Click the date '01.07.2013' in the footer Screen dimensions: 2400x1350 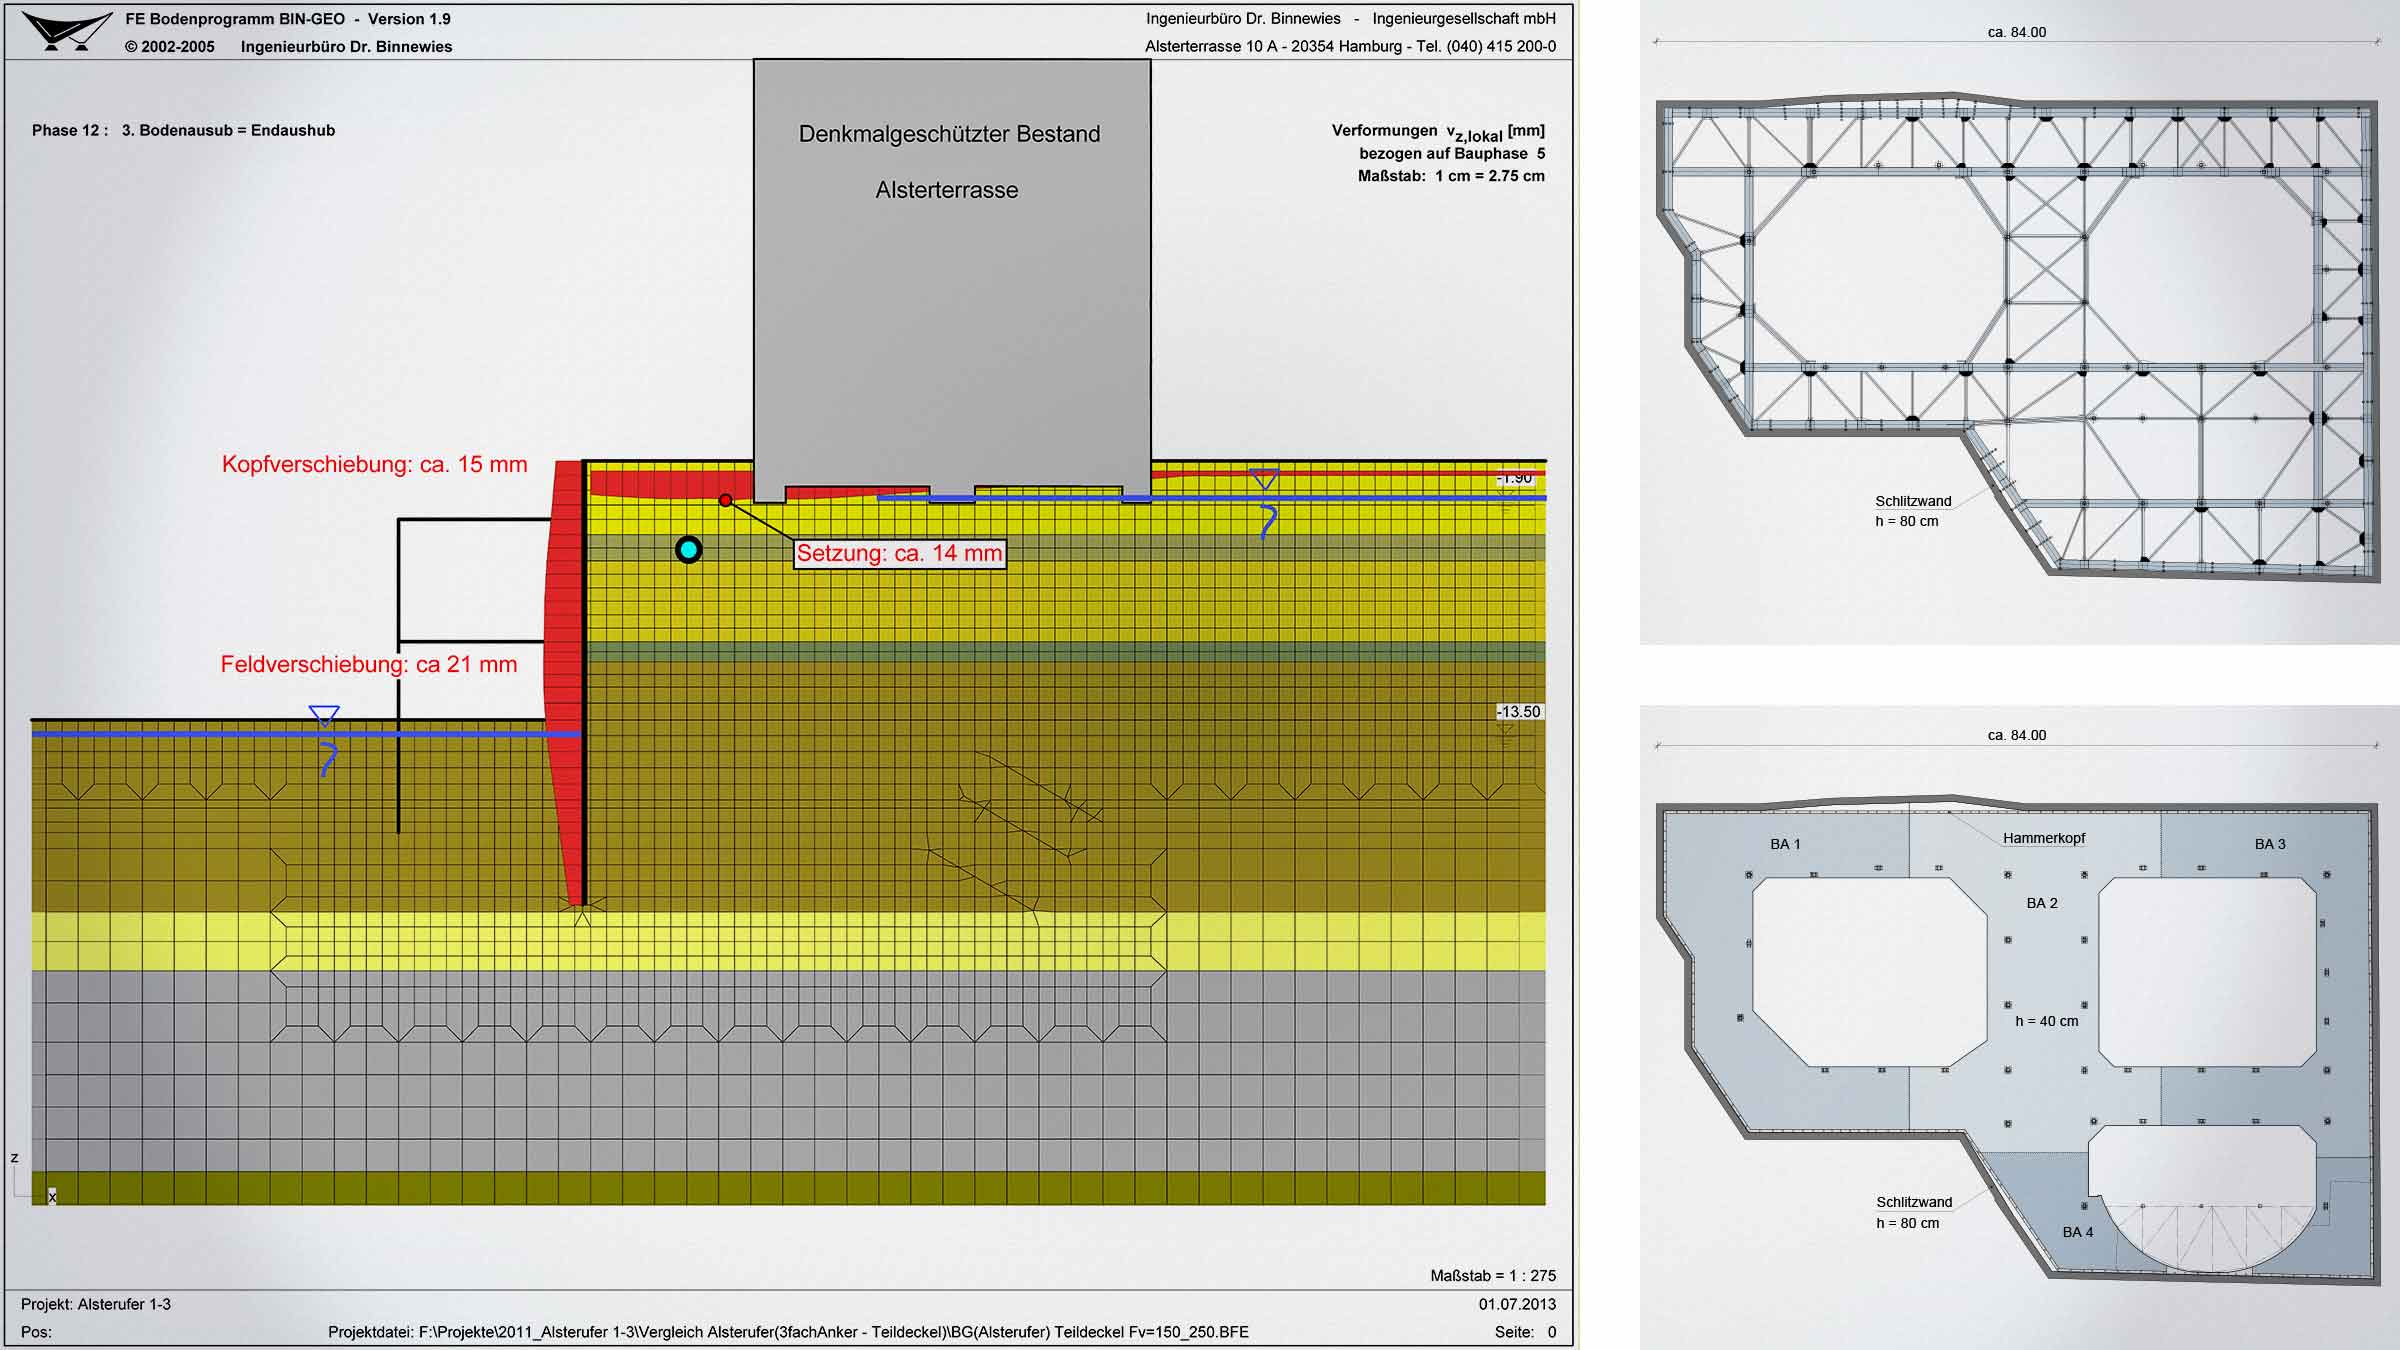tap(1518, 1304)
